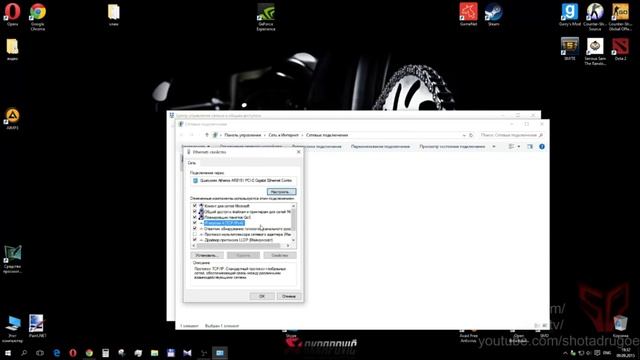Open Microsoft Edge from the taskbar
Viewport: 640px width, 360px height.
pyautogui.click(x=56, y=353)
